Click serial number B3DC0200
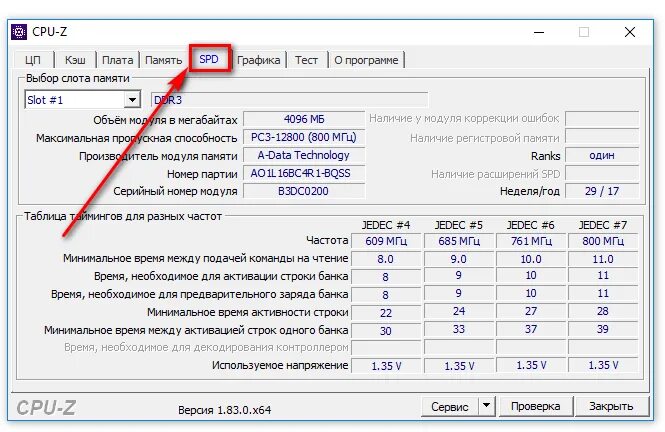 pos(304,191)
